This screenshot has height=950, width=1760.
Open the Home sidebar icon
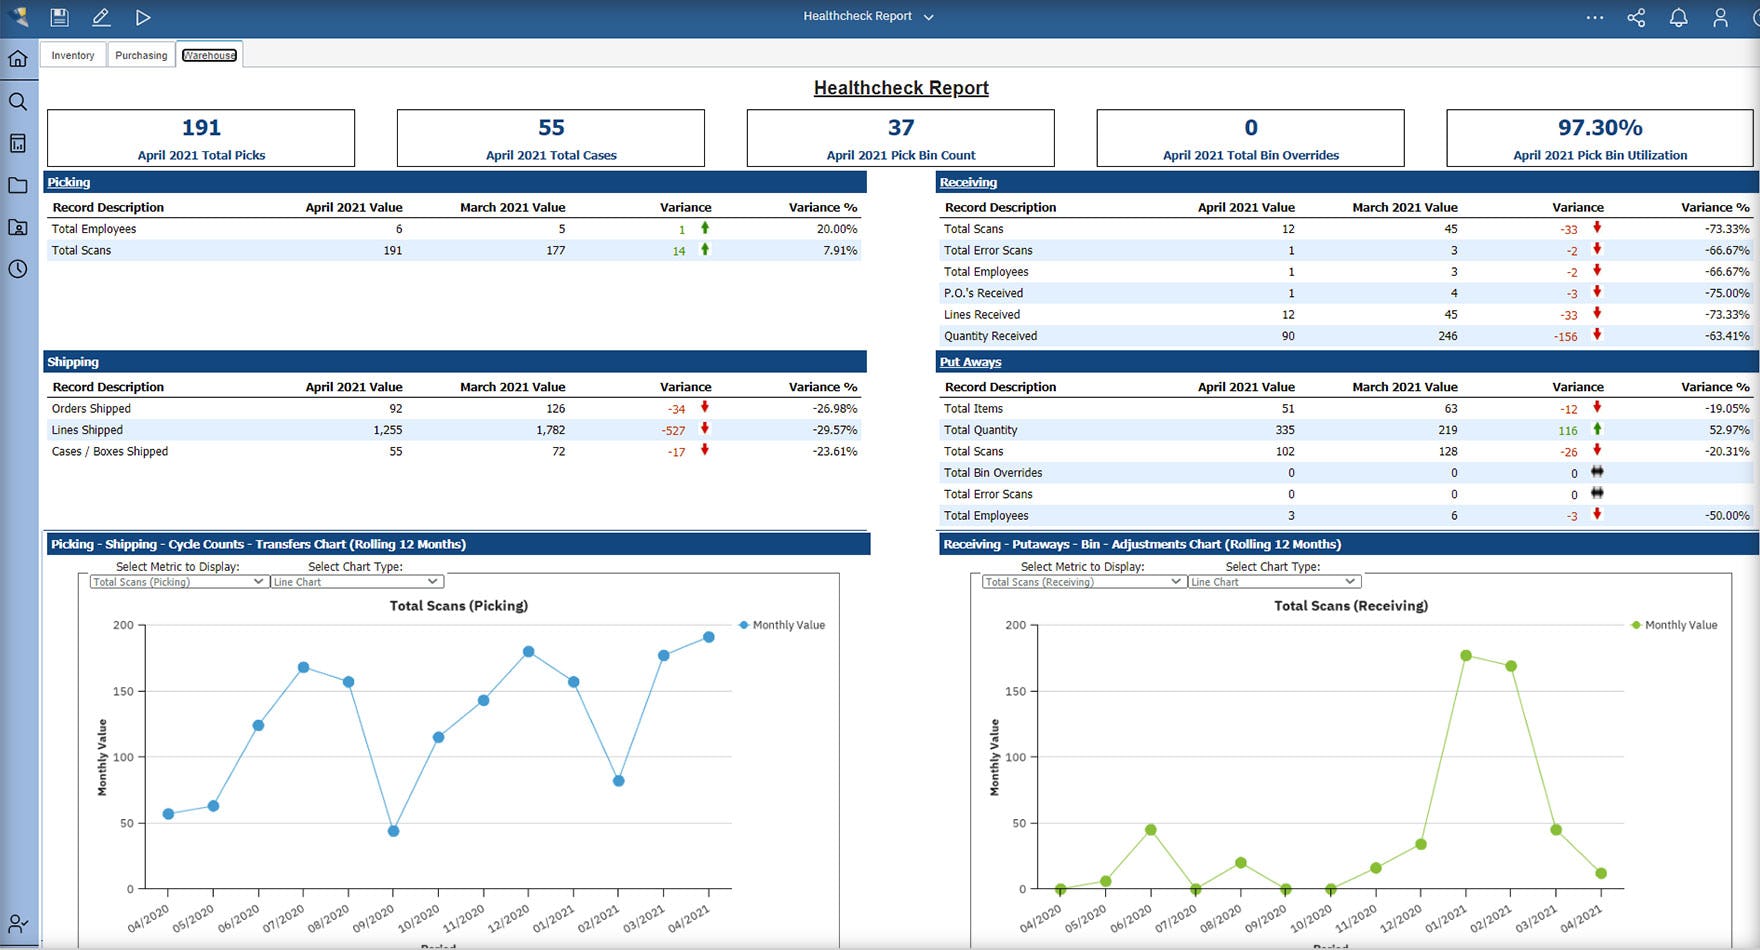[x=18, y=58]
